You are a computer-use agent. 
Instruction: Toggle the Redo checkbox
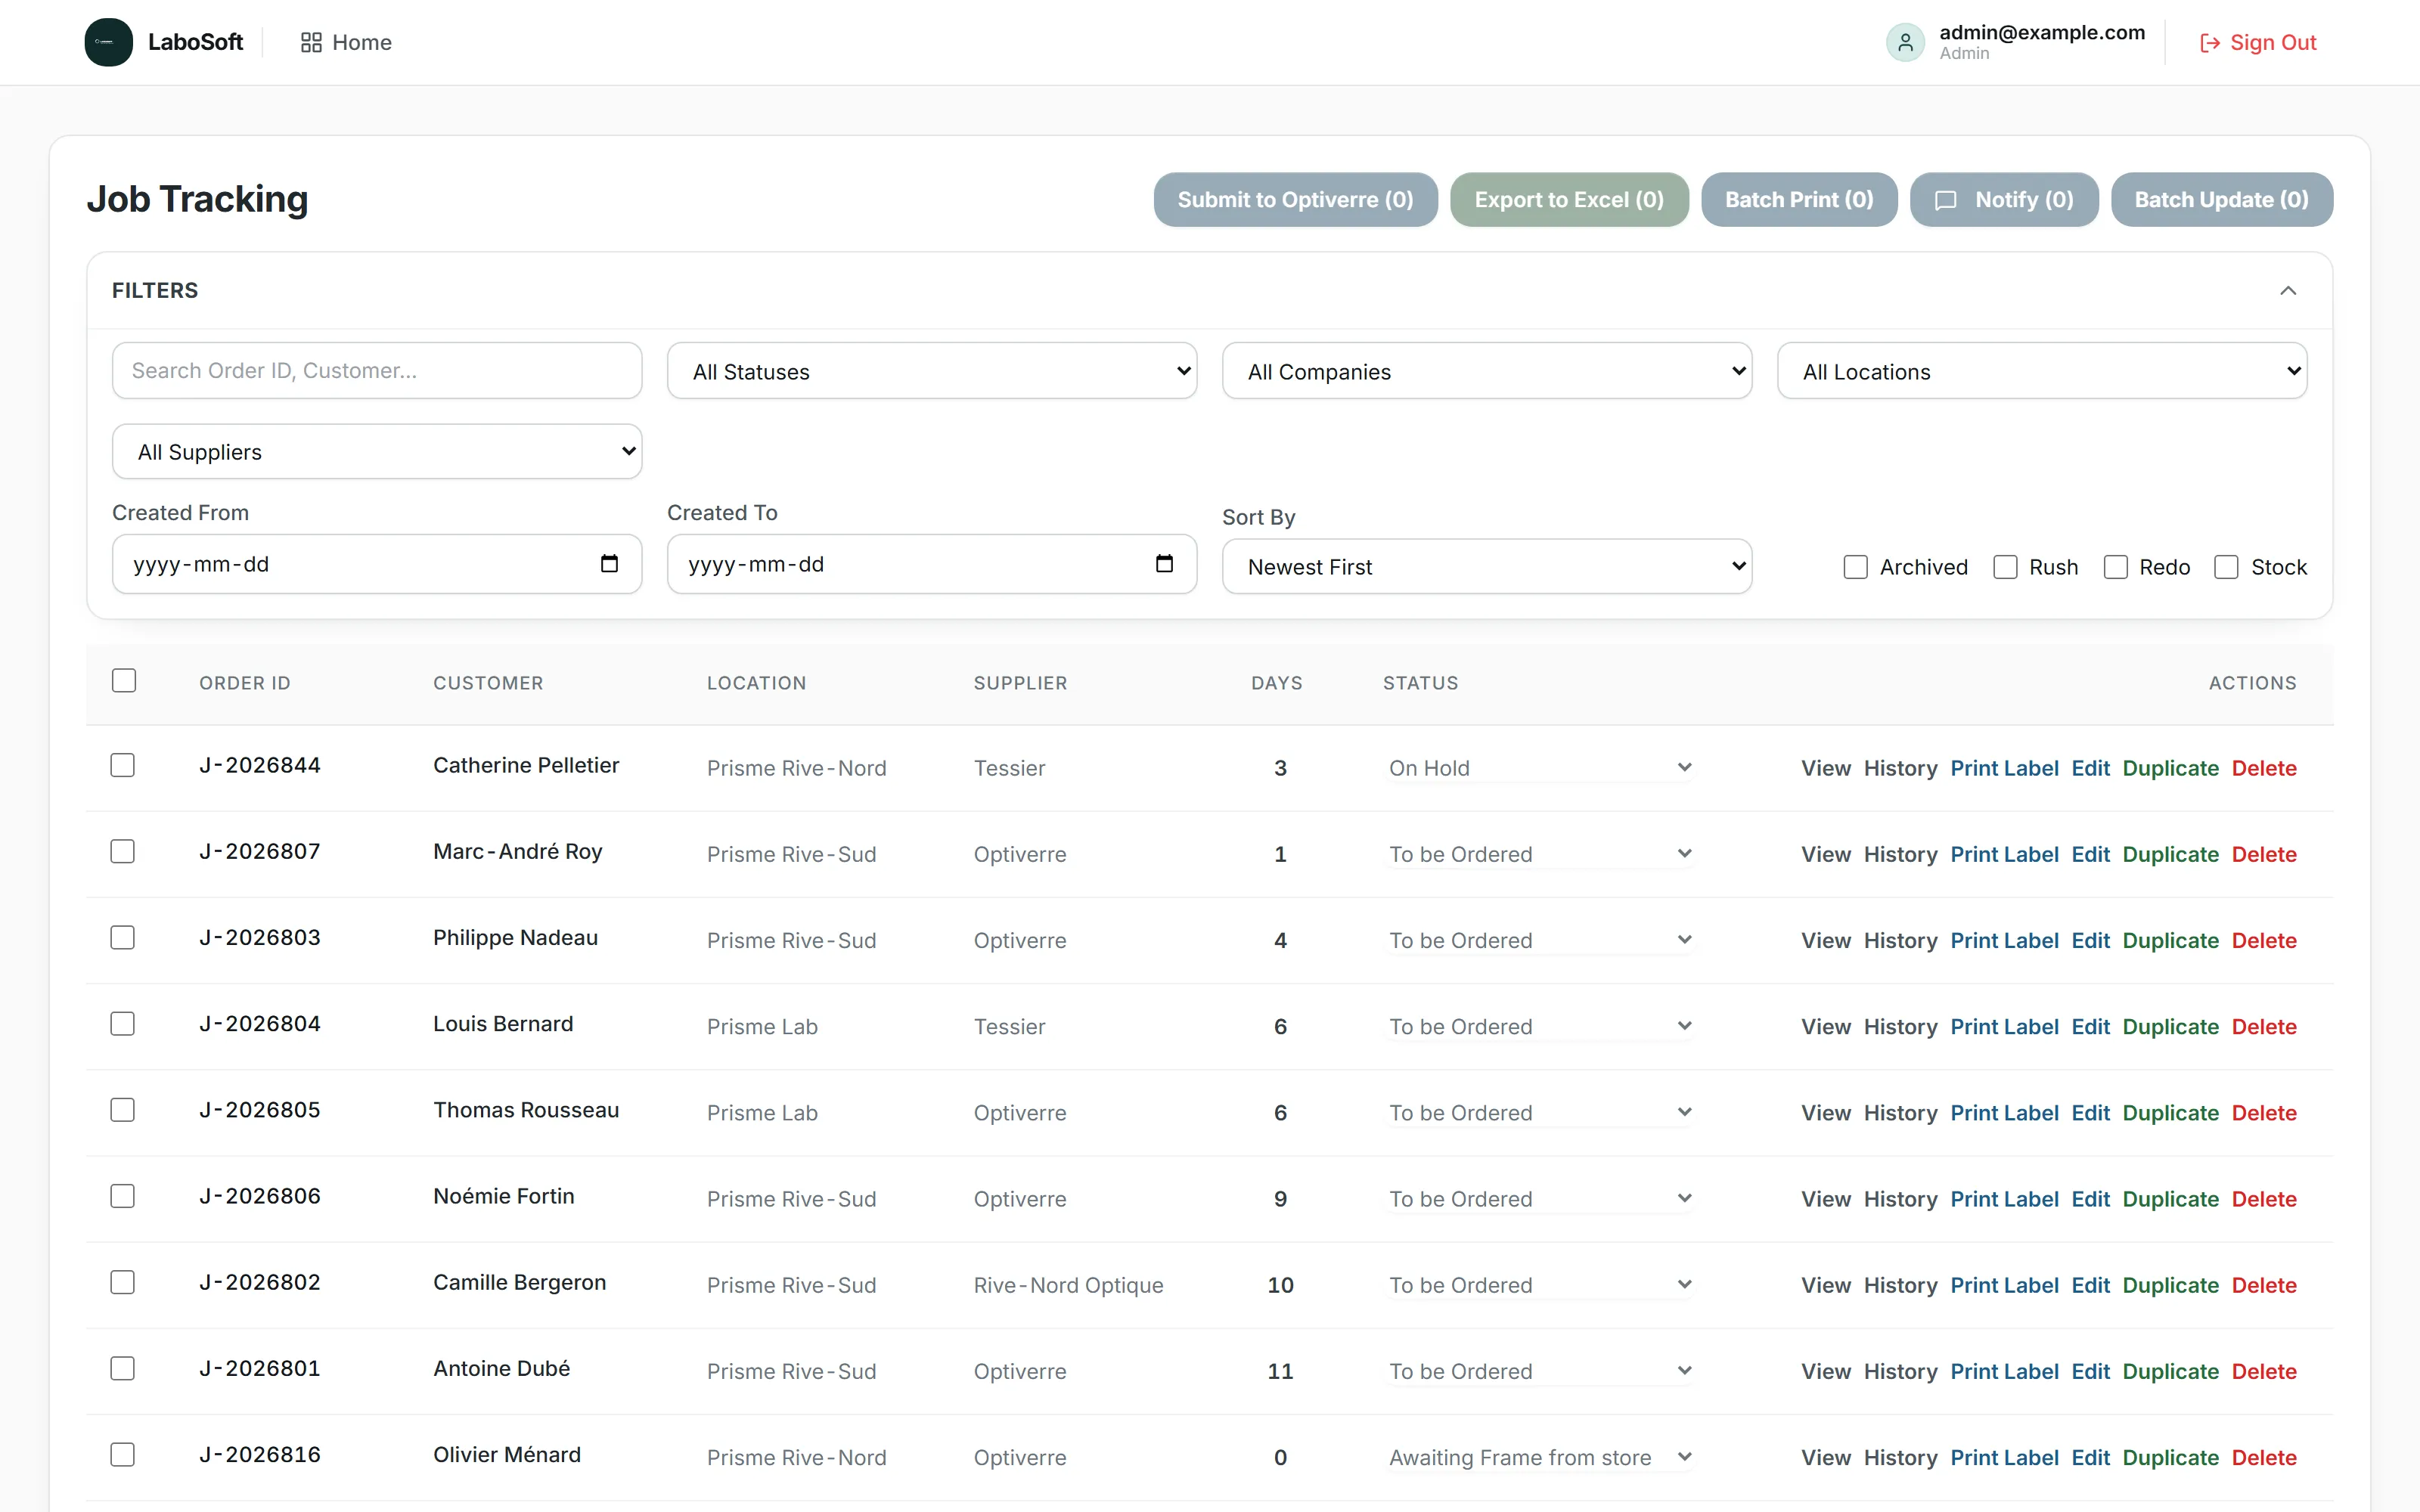[2116, 567]
